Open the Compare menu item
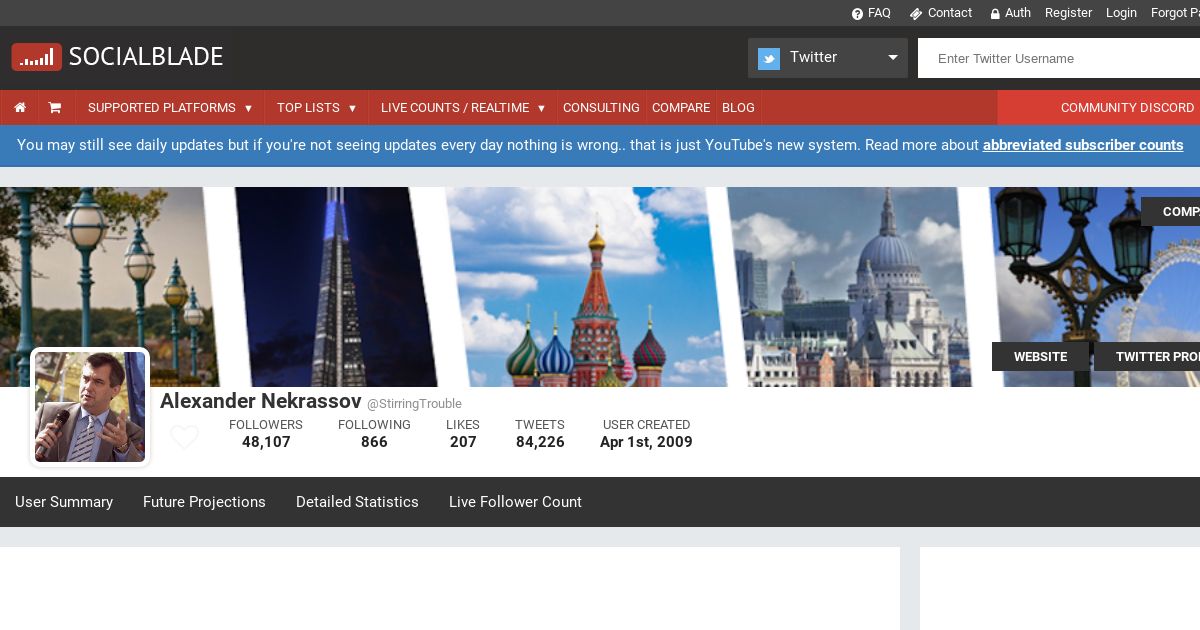 point(681,107)
